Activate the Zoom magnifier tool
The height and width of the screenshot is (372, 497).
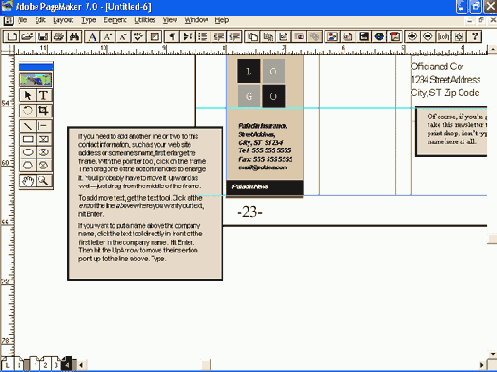(x=43, y=181)
